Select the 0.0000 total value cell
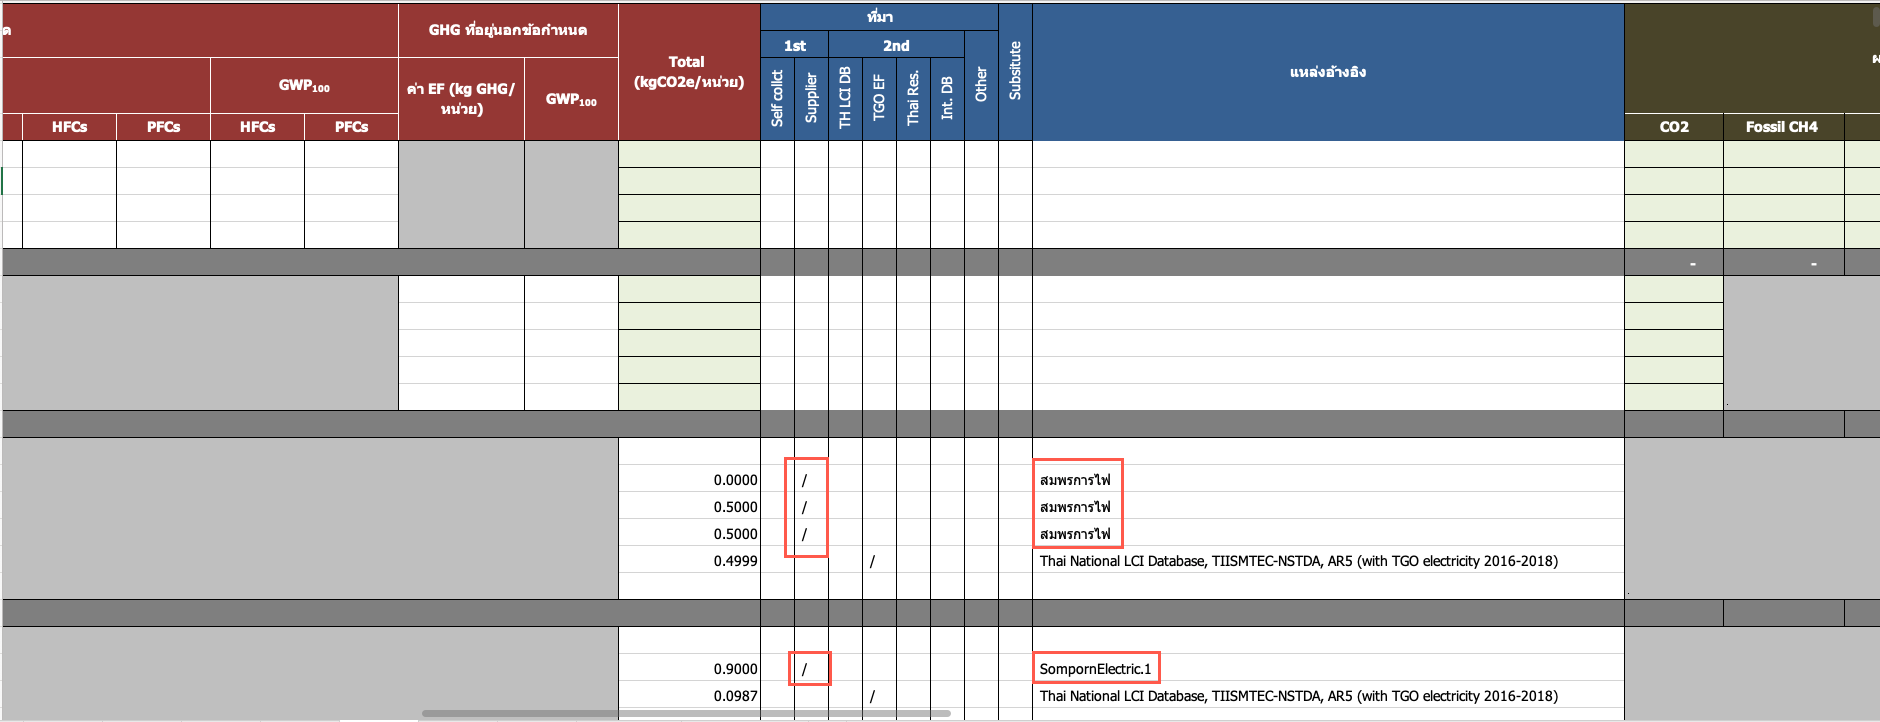 coord(690,480)
